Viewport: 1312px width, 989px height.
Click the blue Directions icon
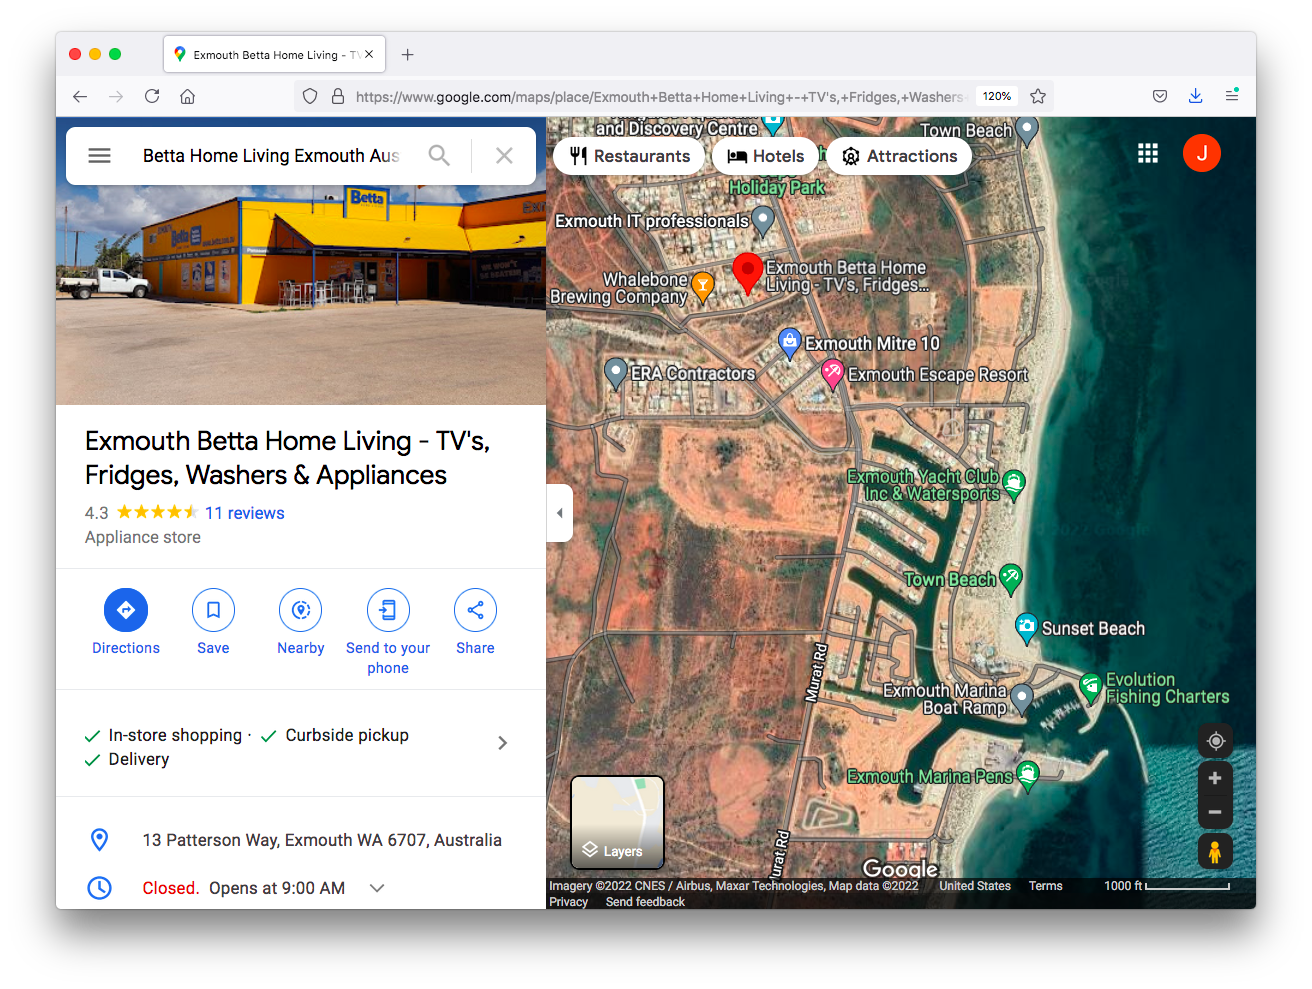(126, 610)
